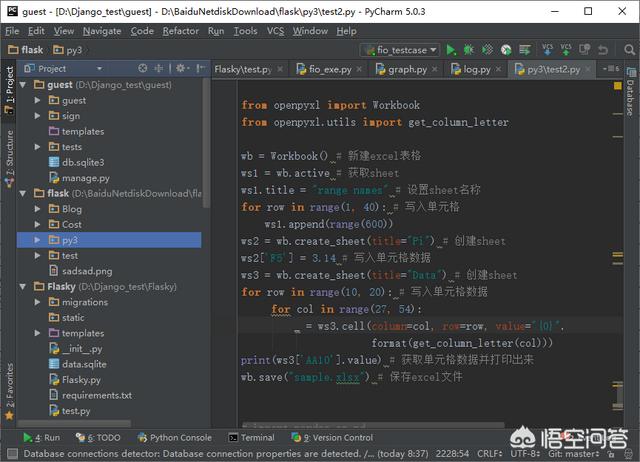
Task: Expand the migrations folder
Action: 38,302
